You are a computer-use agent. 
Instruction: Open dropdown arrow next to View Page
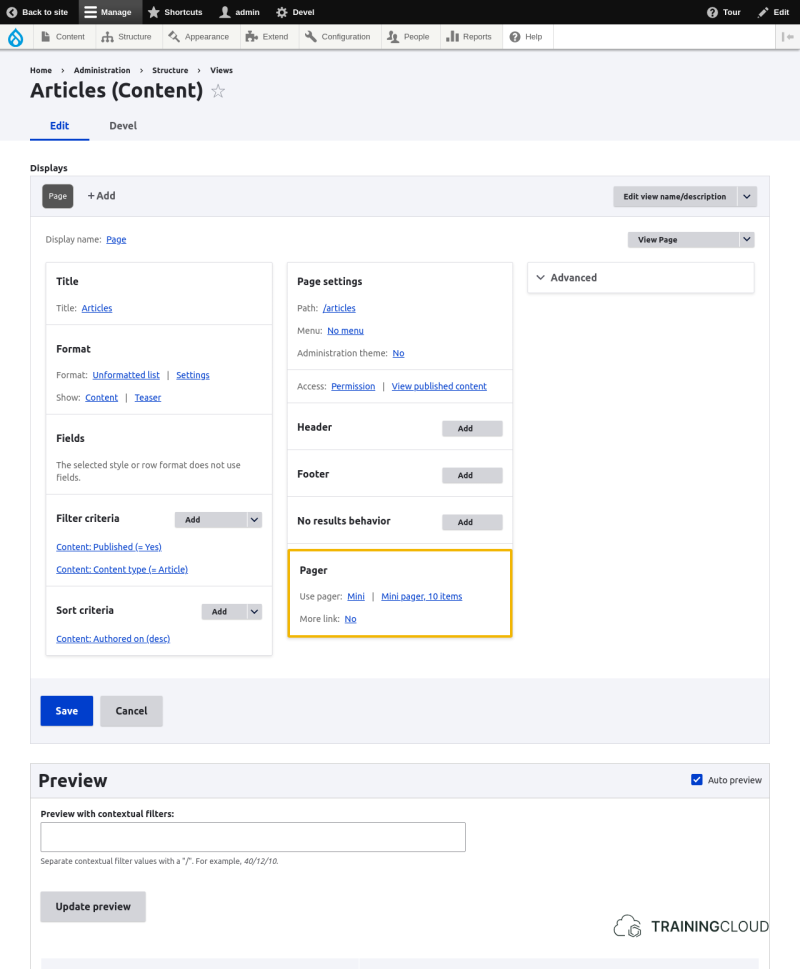click(747, 240)
